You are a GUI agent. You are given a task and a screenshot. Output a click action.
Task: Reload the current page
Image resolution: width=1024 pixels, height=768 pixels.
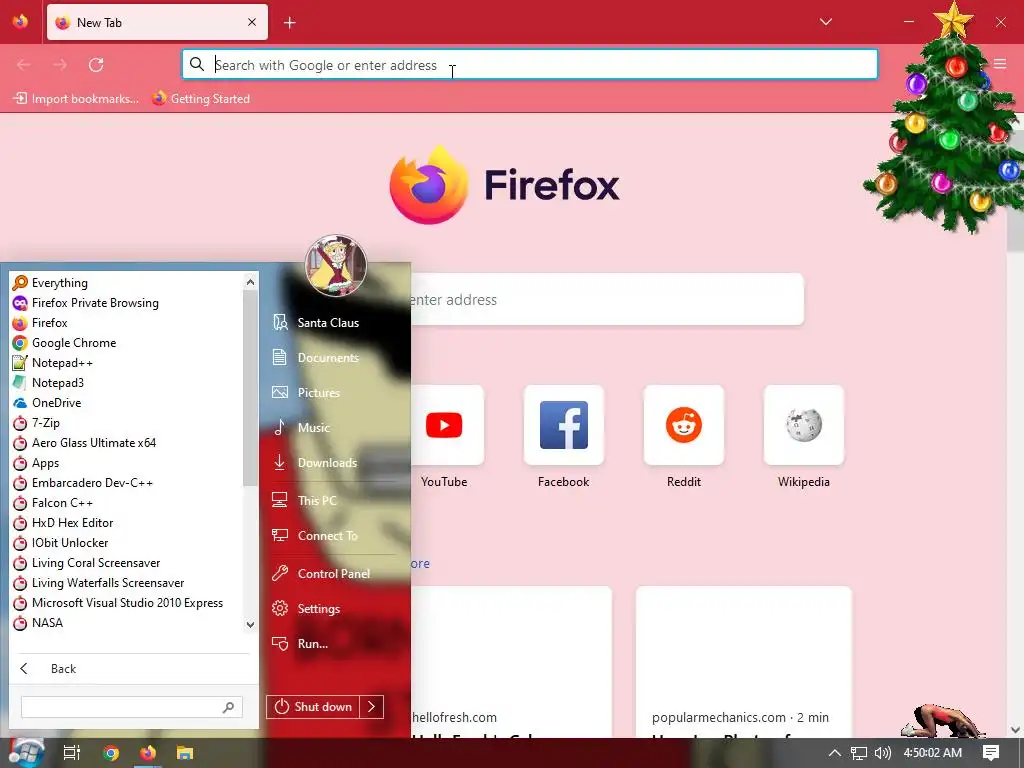coord(96,65)
